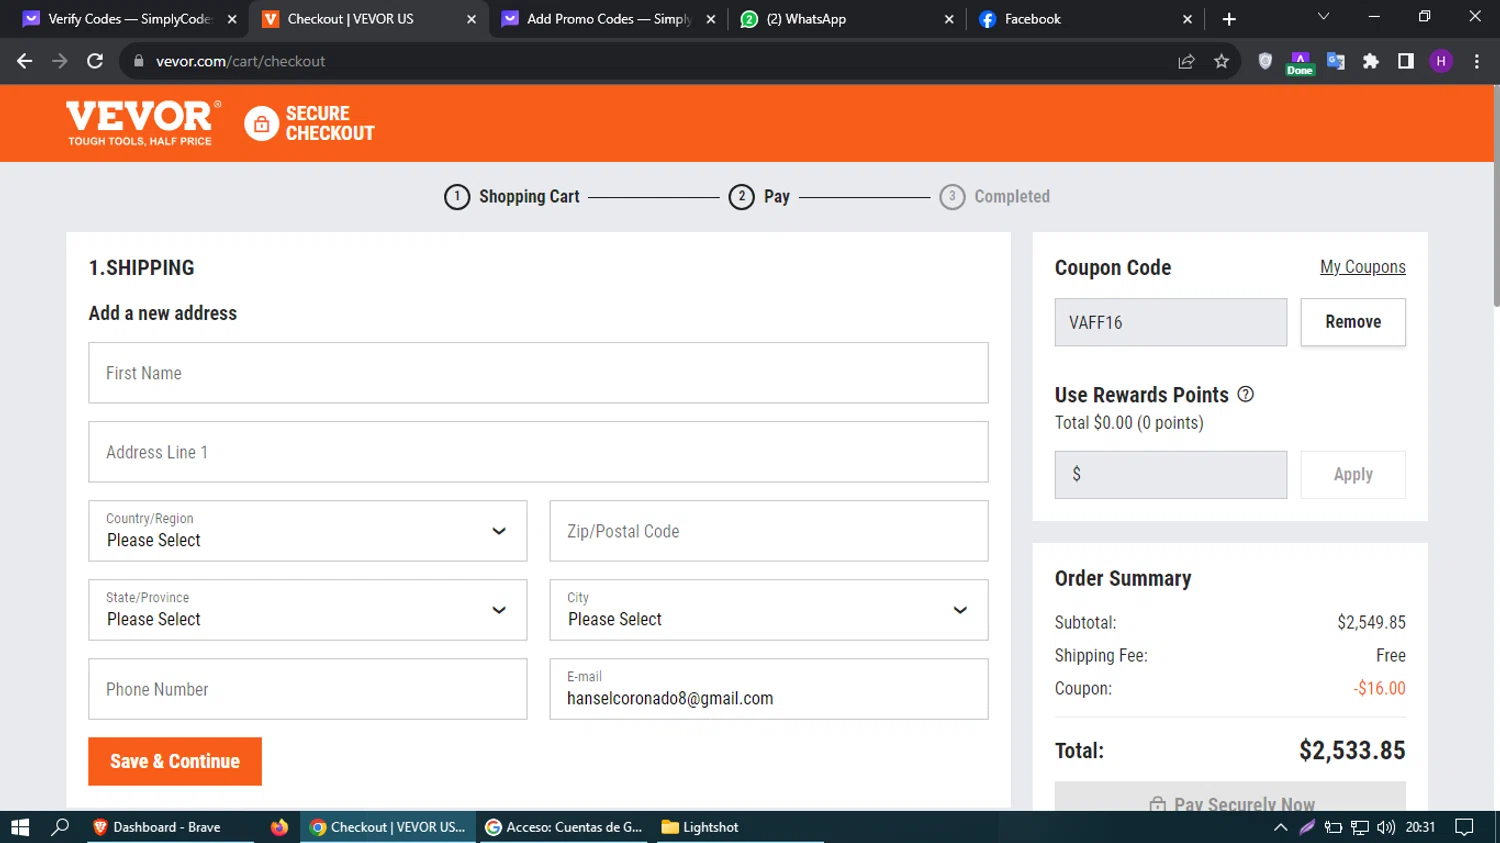This screenshot has height=843, width=1500.
Task: Open the tab search chevron
Action: (x=1323, y=17)
